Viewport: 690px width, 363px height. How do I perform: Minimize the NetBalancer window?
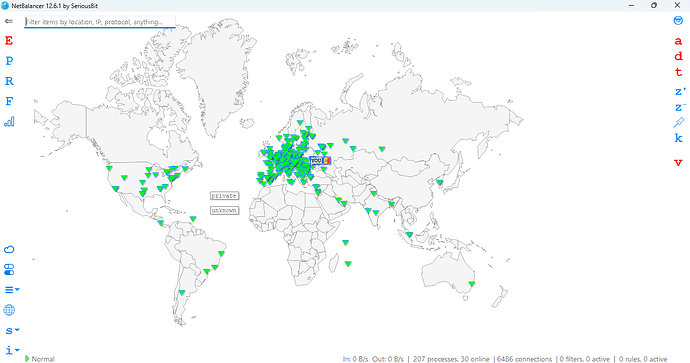coord(631,5)
